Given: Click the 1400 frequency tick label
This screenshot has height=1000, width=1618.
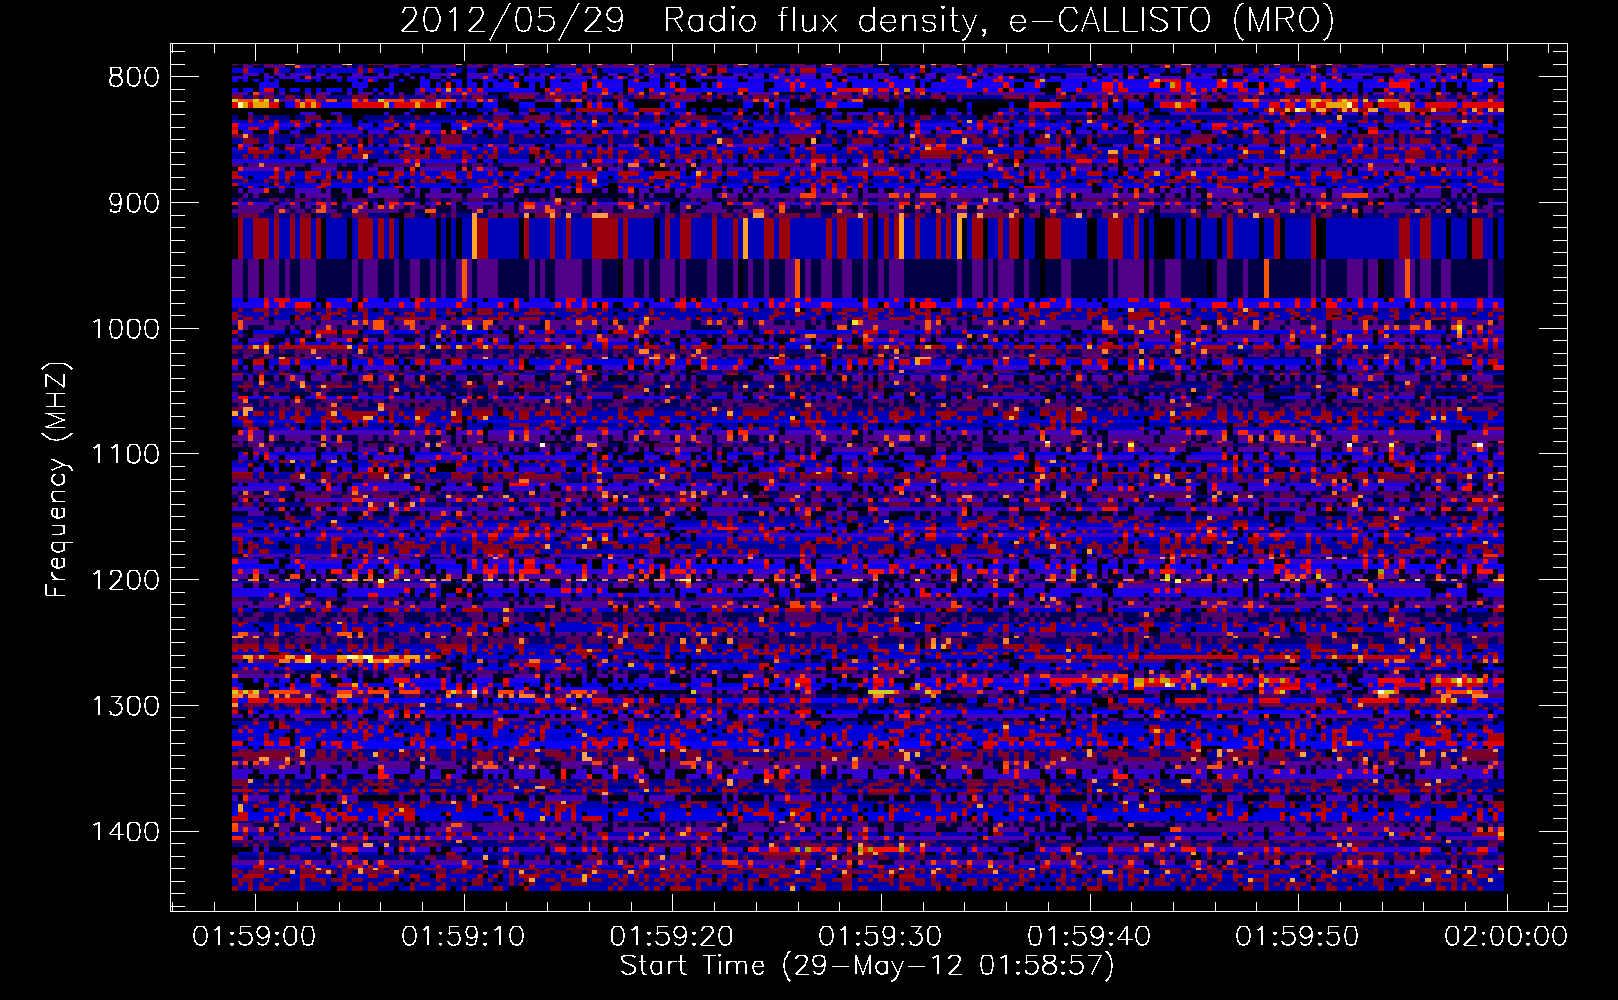Looking at the screenshot, I should coord(125,832).
